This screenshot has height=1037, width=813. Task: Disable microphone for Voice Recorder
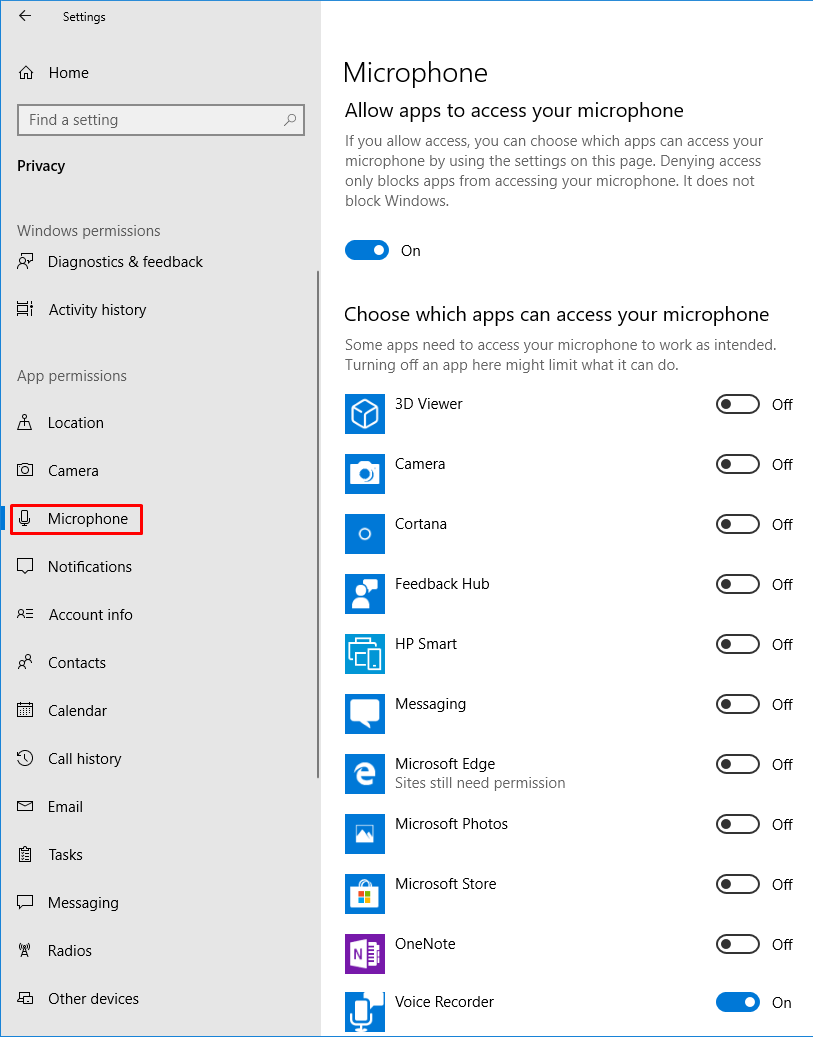[x=738, y=1002]
